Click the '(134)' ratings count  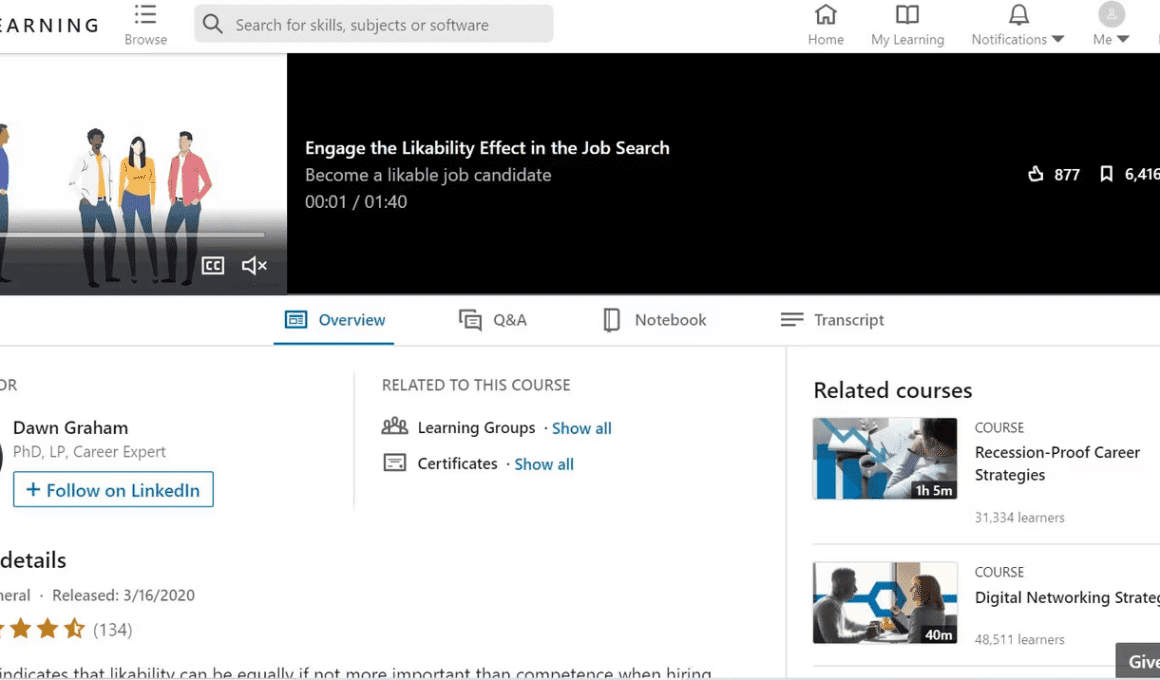coord(112,630)
